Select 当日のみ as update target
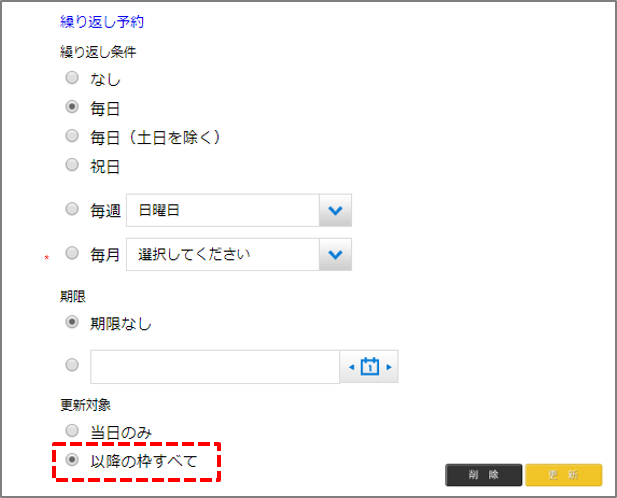The height and width of the screenshot is (498, 617). (72, 431)
